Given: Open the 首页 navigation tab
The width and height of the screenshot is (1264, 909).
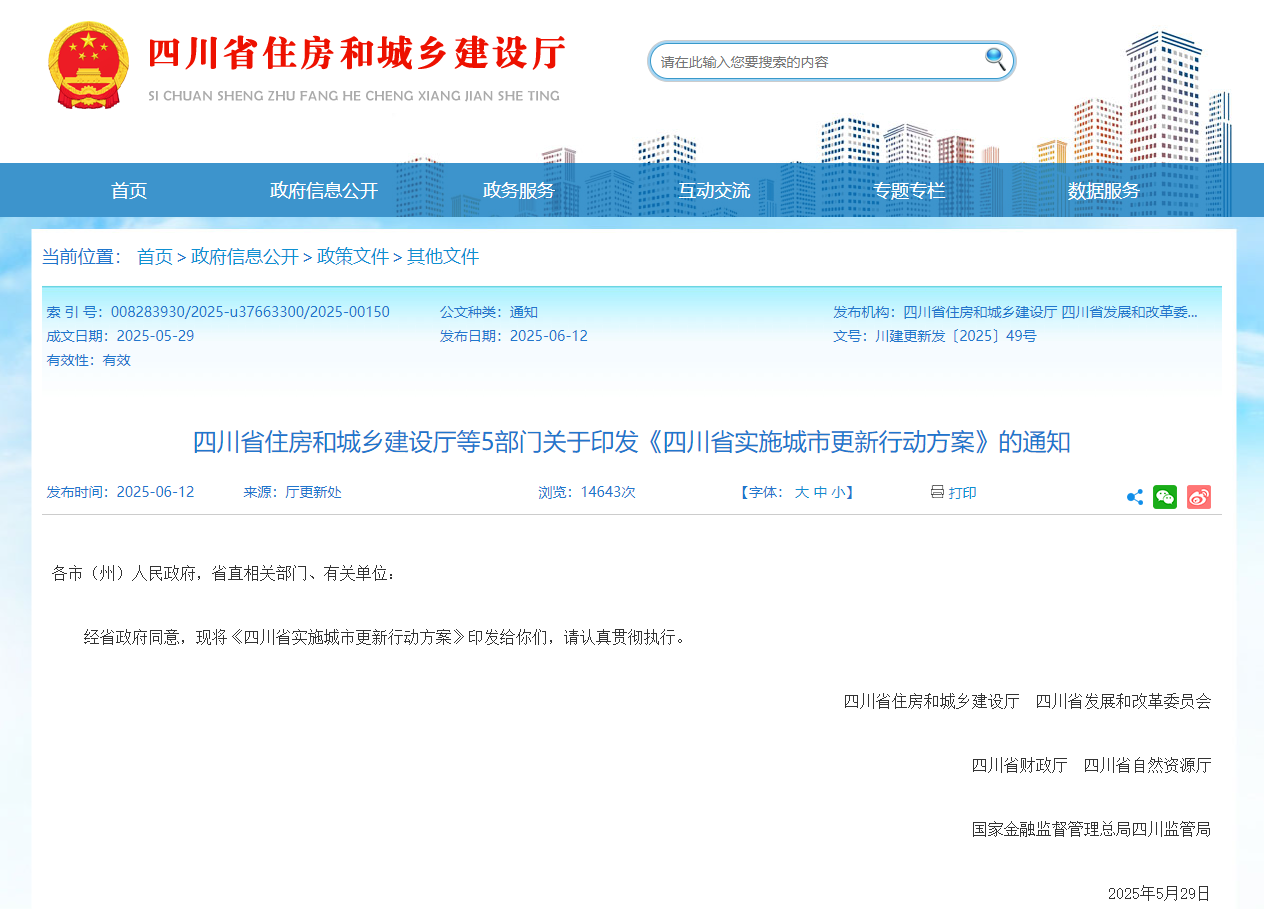Looking at the screenshot, I should [129, 191].
